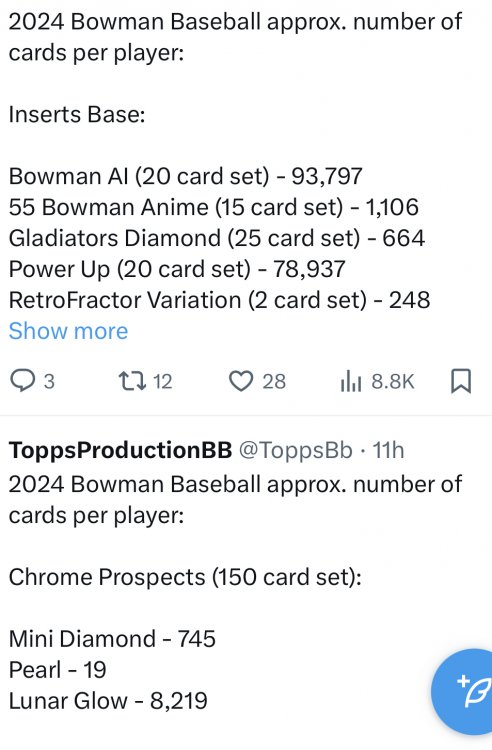Click the like count 28

tap(274, 382)
